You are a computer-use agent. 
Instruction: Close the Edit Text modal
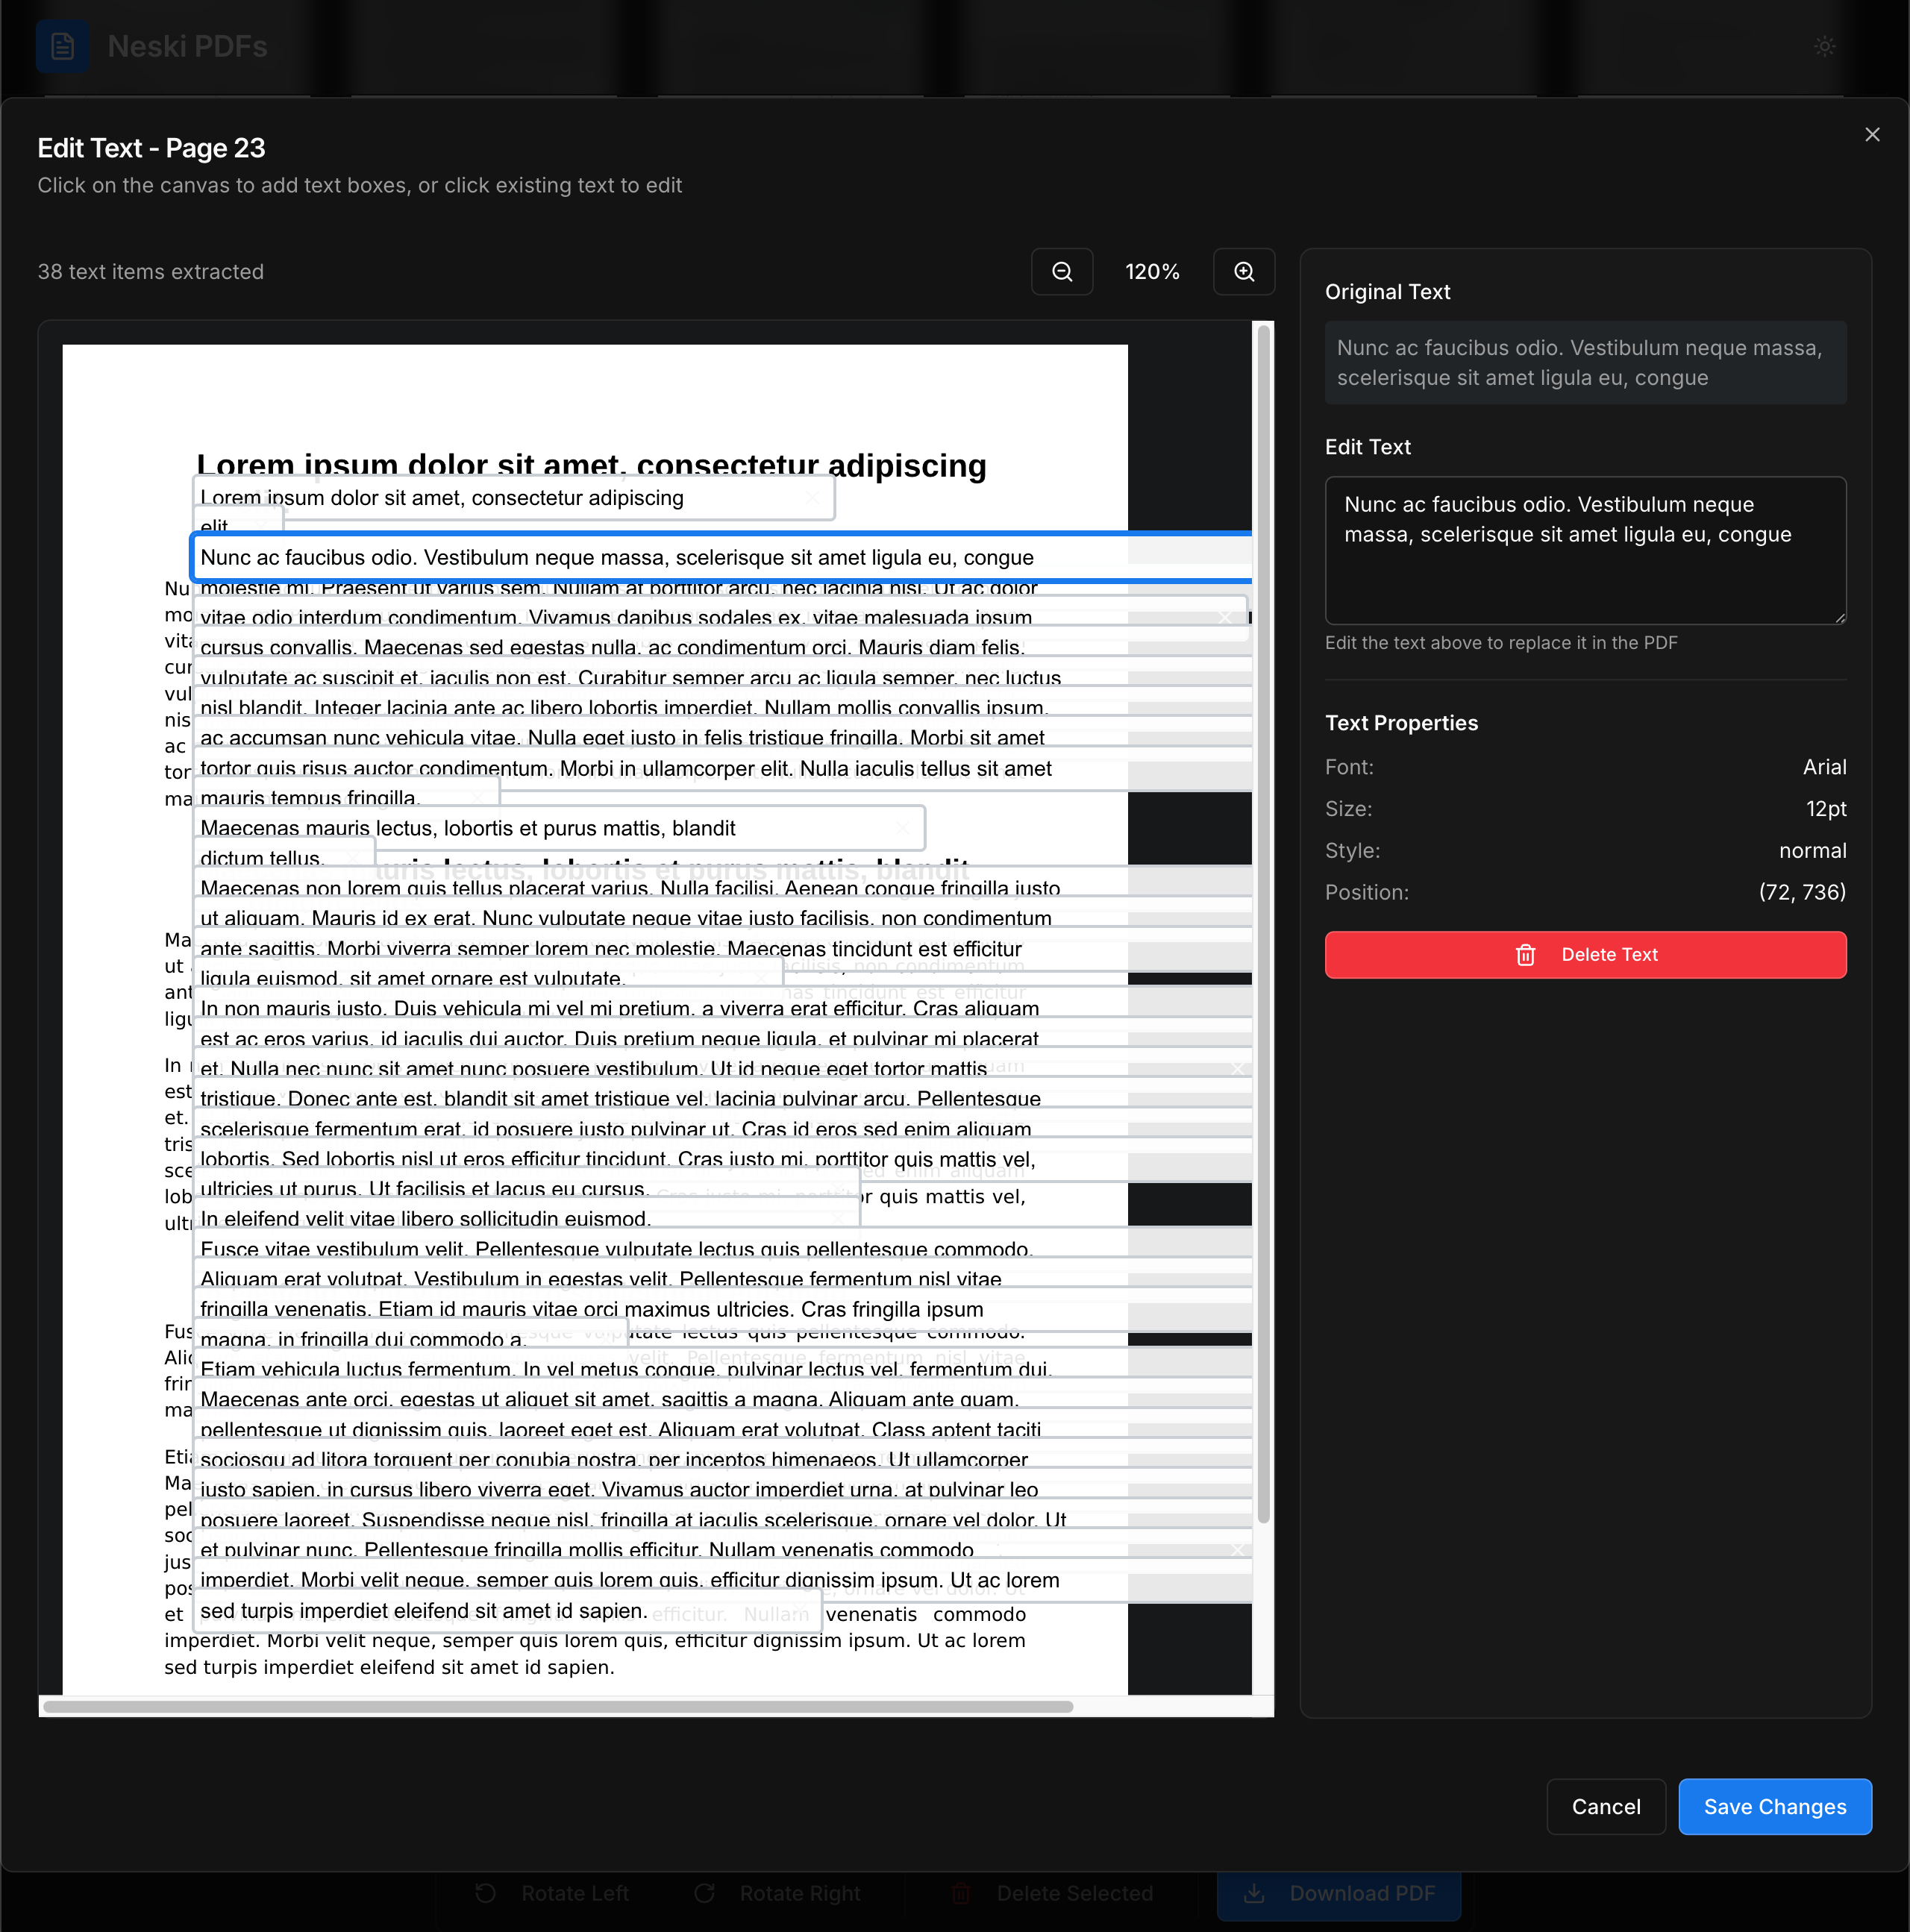(1872, 134)
